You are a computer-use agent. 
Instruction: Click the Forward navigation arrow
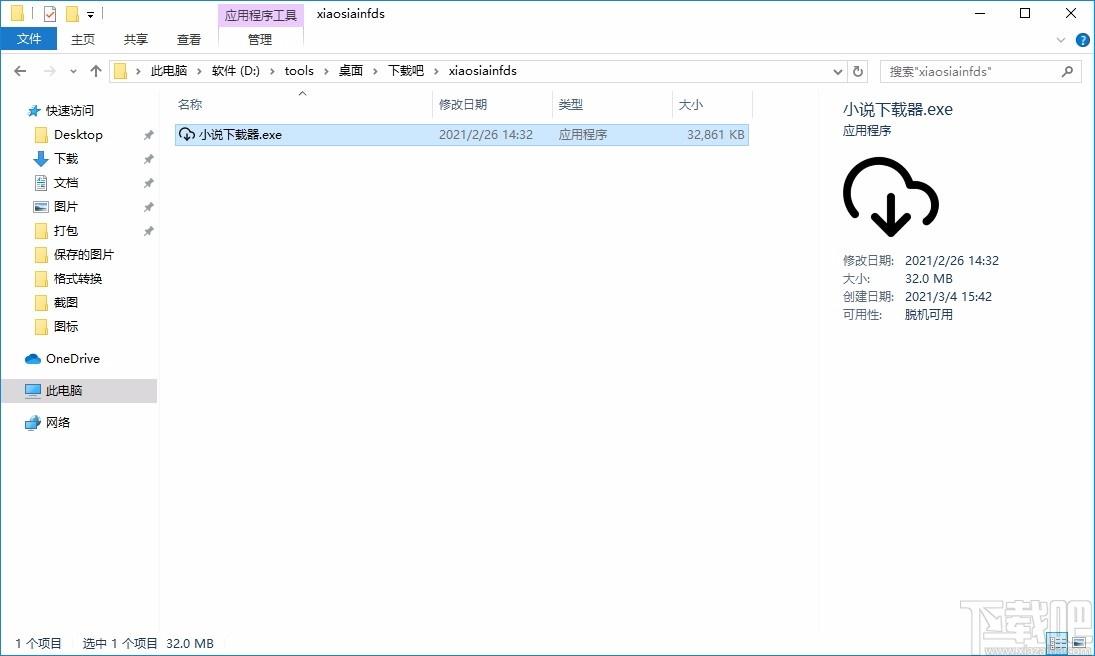coord(50,71)
